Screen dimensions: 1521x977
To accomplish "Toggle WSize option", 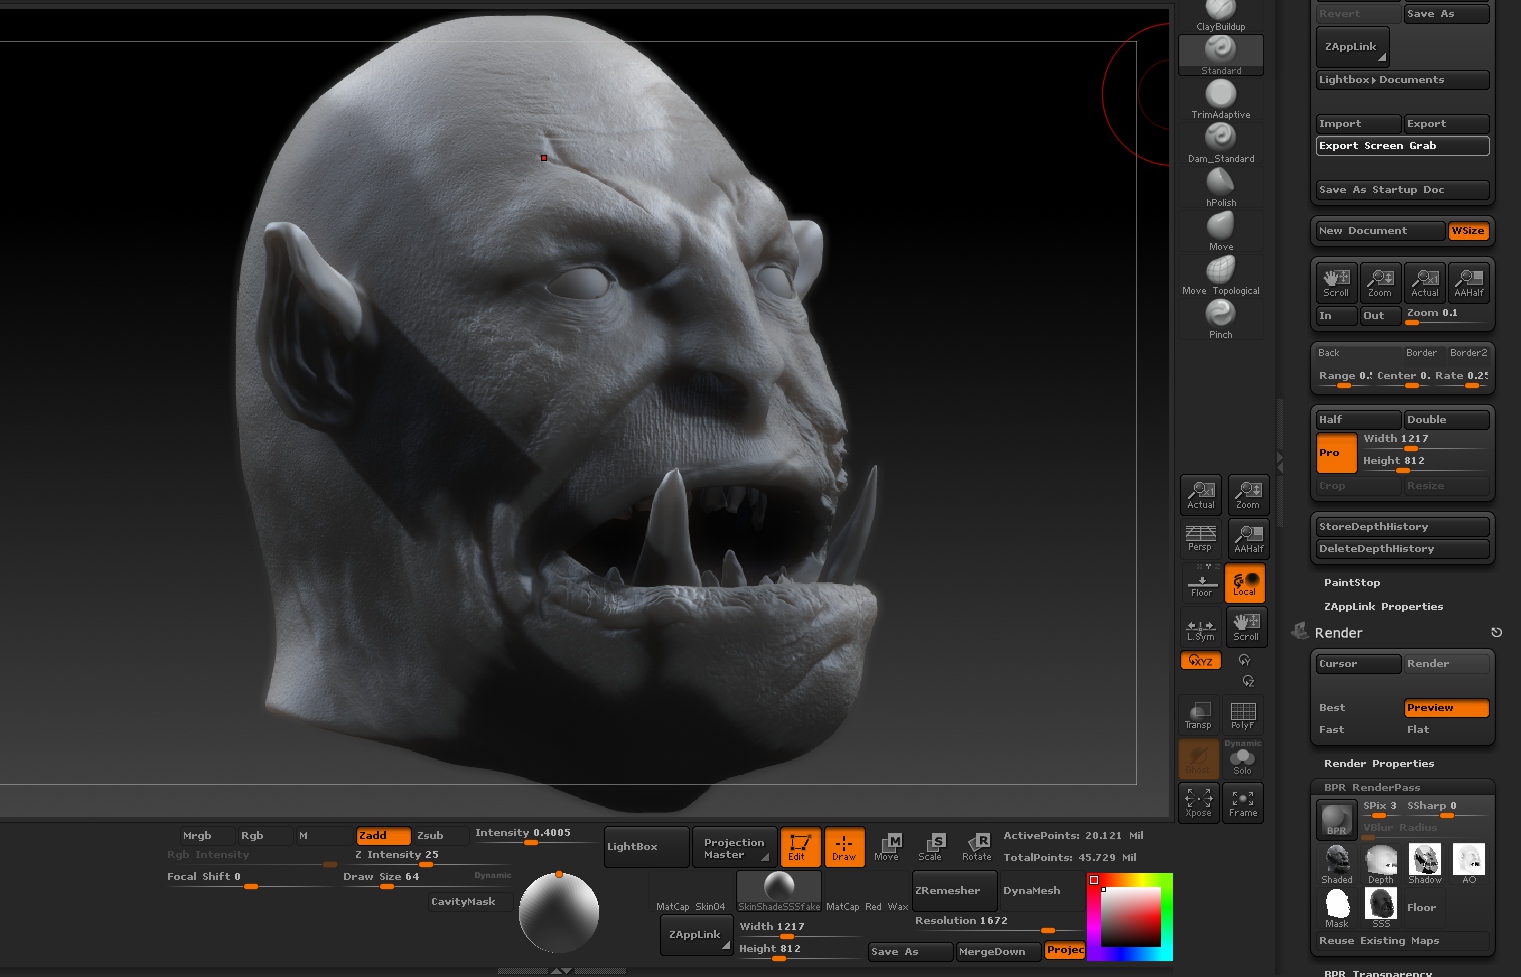I will [x=1469, y=231].
